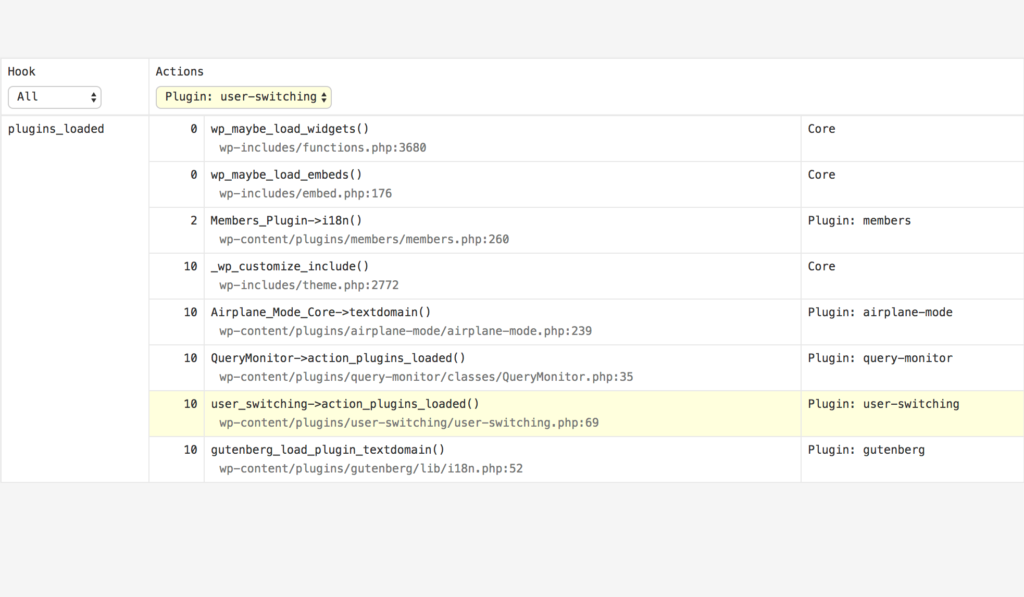Click QueryMonitor->action_plugins_loaded() action
1024x597 pixels.
coord(338,357)
